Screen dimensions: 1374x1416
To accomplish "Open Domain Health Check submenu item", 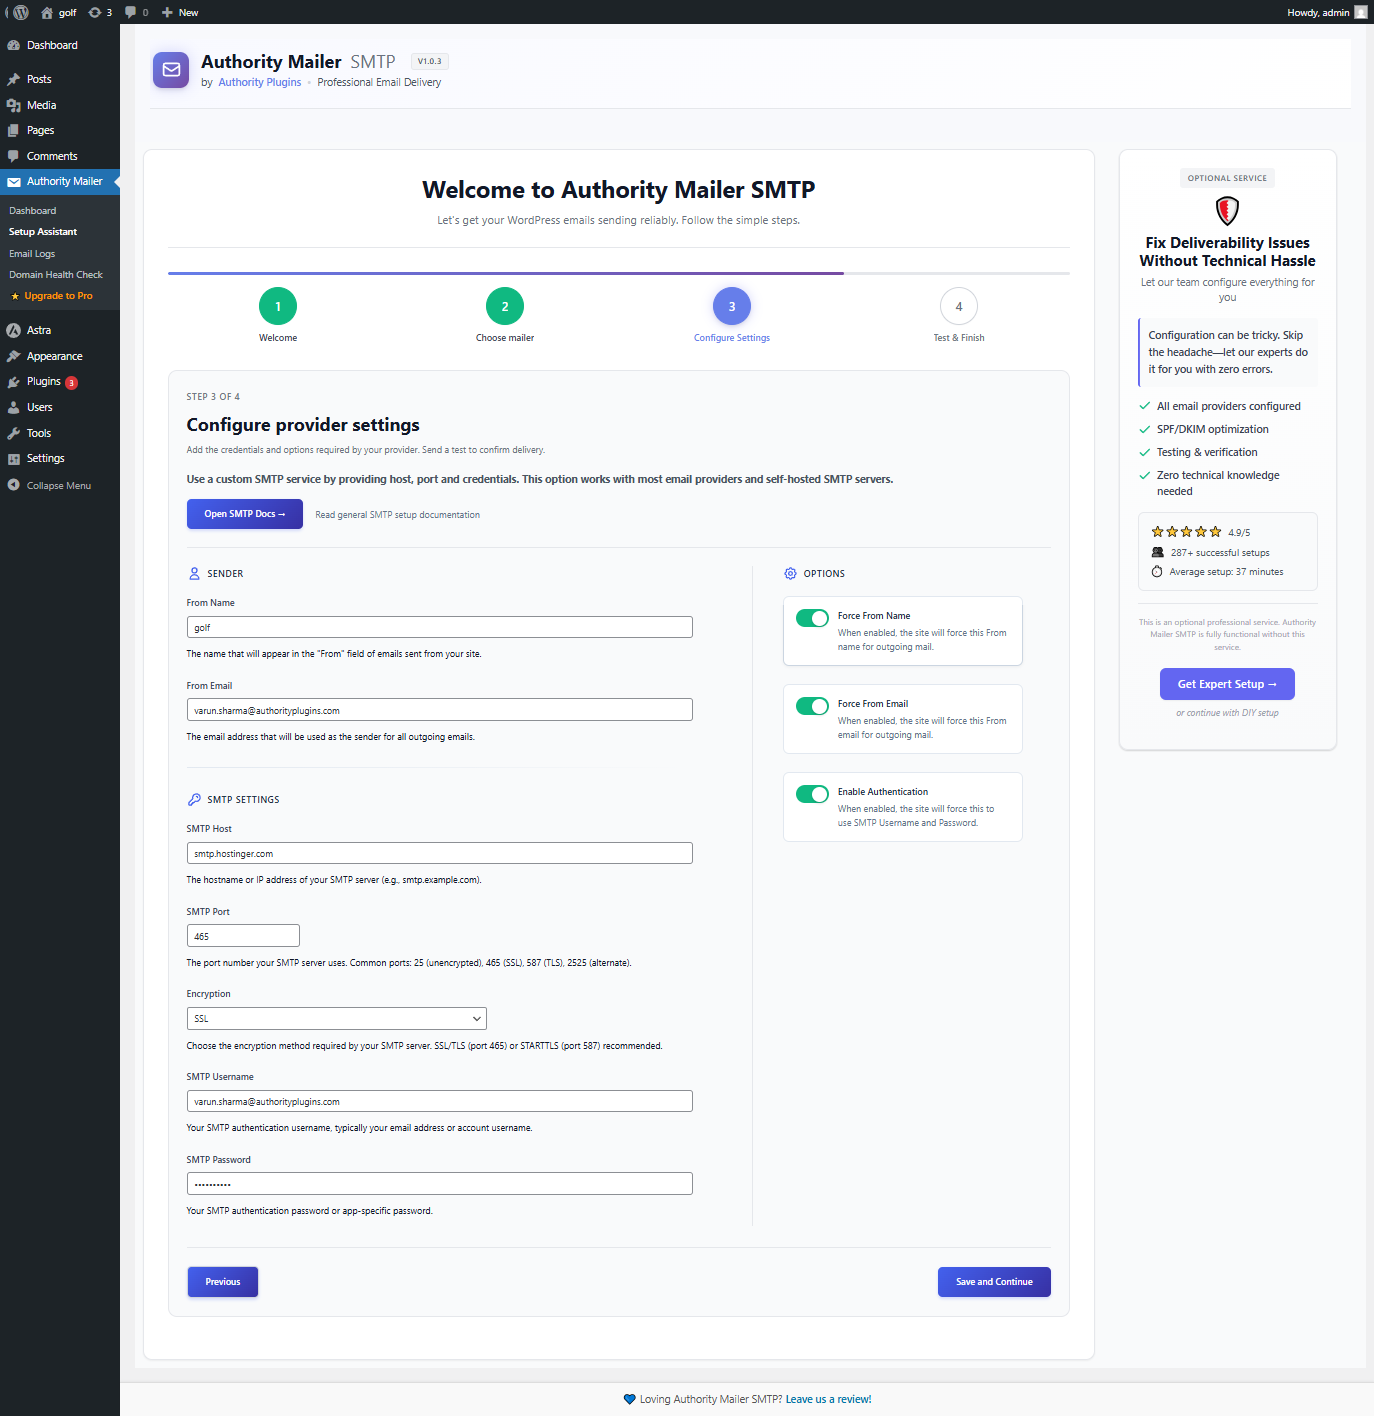I will (x=56, y=275).
